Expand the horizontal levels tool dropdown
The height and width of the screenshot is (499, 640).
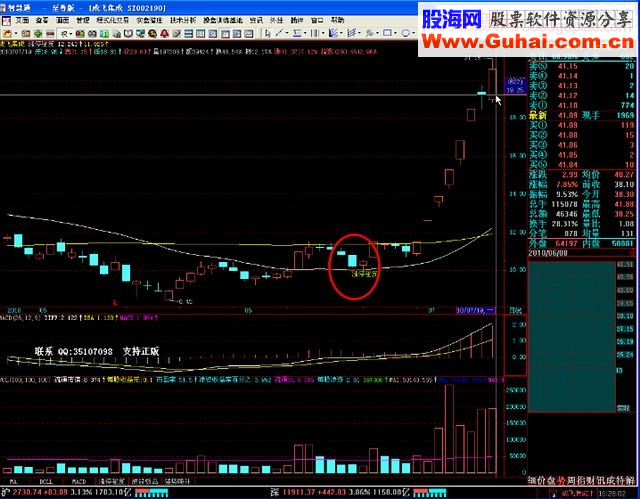point(305,33)
